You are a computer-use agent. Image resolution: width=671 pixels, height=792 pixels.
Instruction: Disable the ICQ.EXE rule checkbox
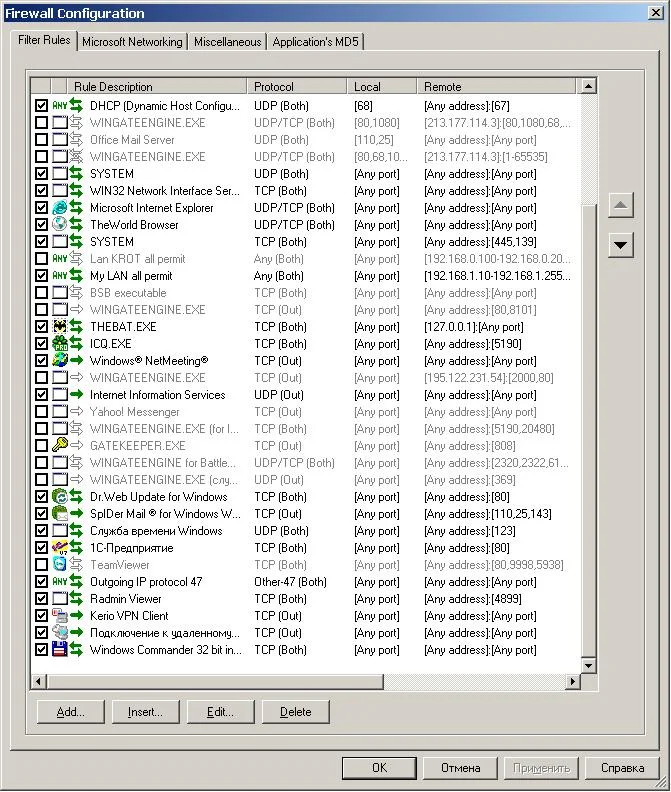[41, 343]
